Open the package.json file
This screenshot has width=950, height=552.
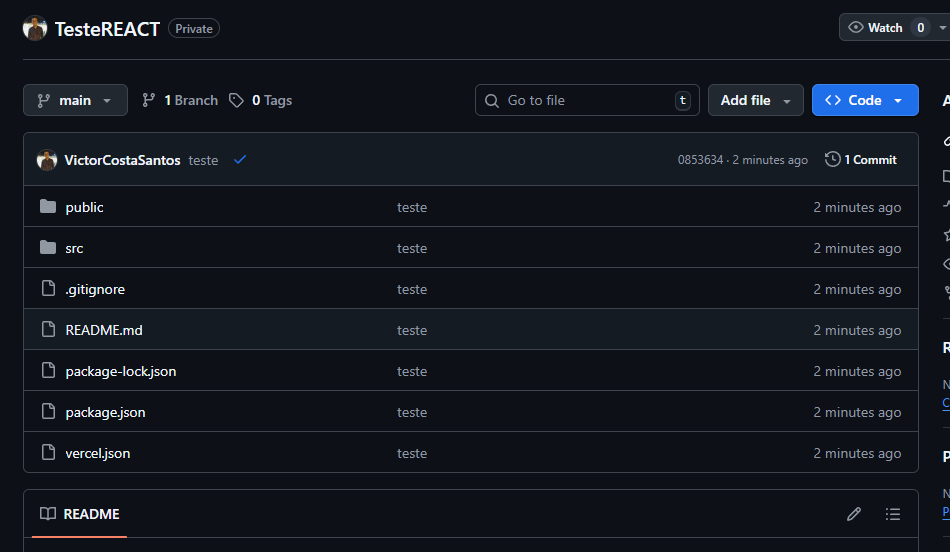point(105,412)
